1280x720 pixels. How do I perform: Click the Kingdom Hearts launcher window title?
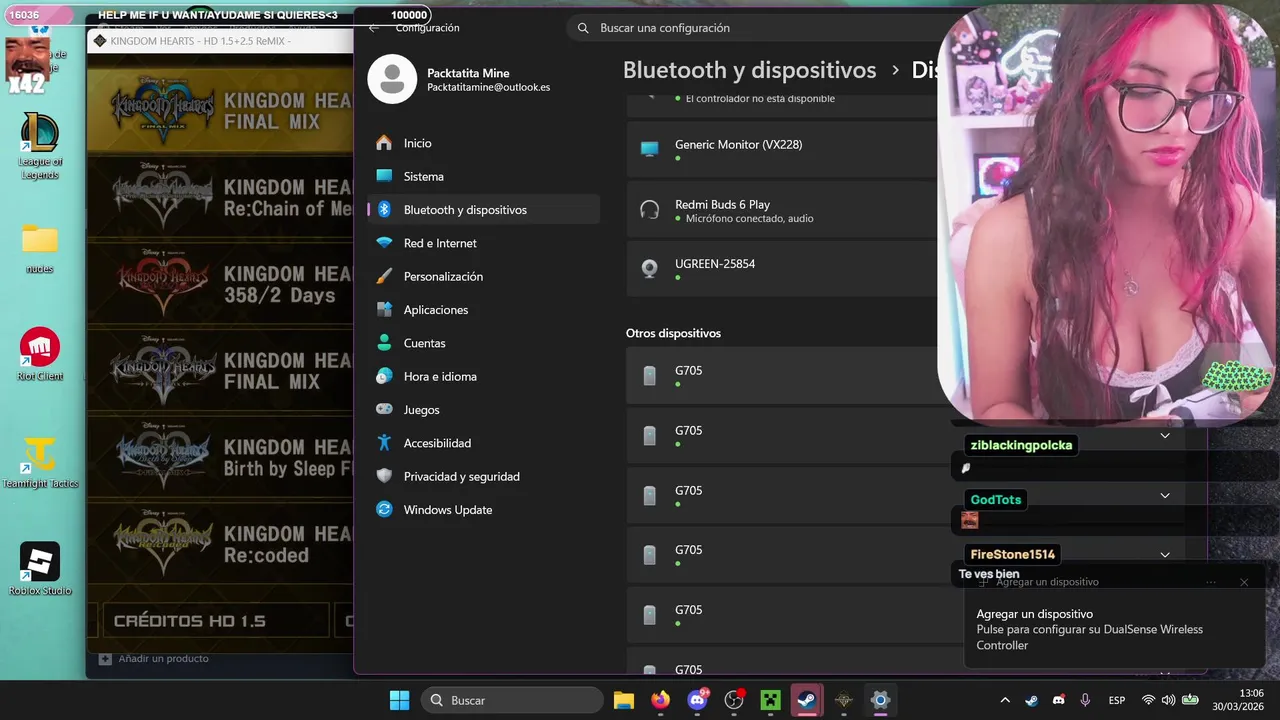point(200,41)
